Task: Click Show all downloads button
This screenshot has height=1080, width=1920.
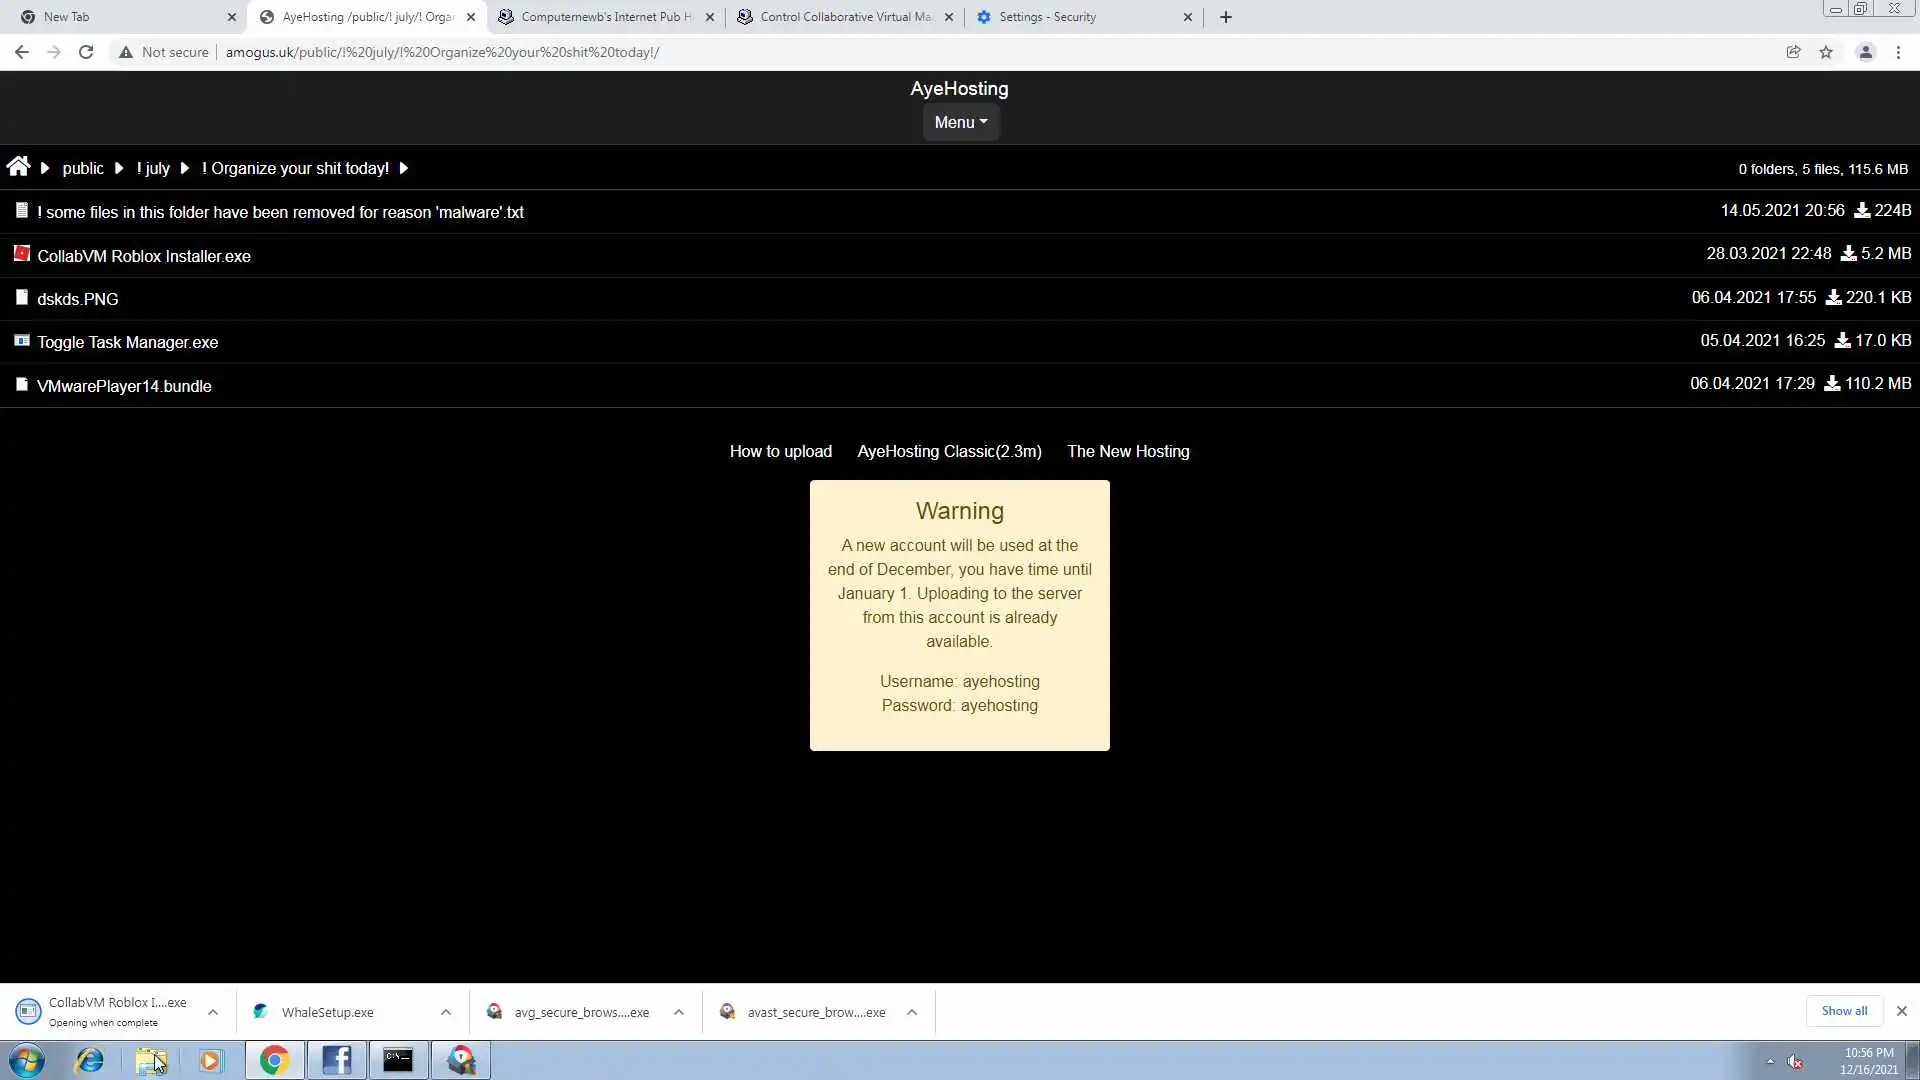Action: pyautogui.click(x=1843, y=1011)
